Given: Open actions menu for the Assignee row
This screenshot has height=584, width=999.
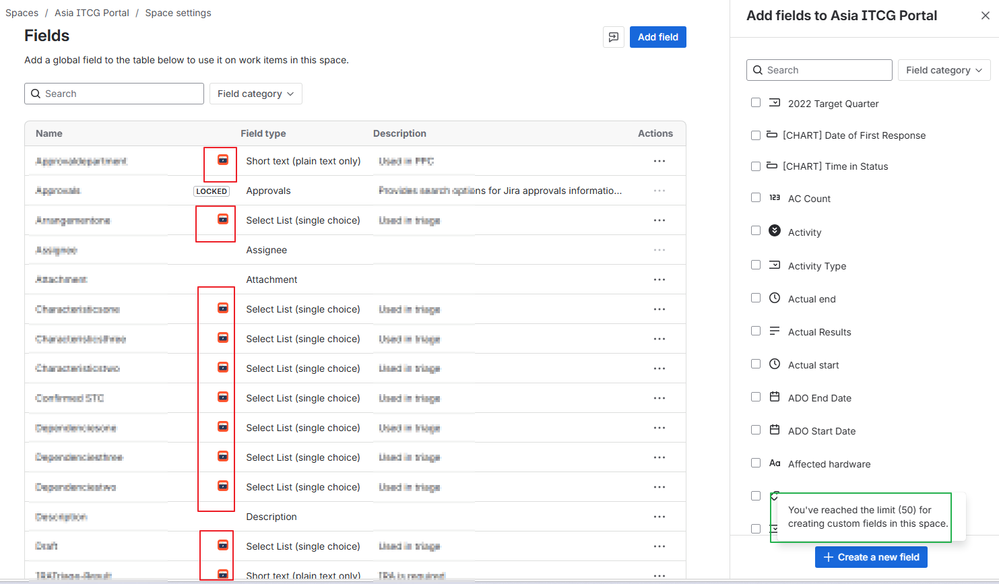Looking at the screenshot, I should click(659, 250).
